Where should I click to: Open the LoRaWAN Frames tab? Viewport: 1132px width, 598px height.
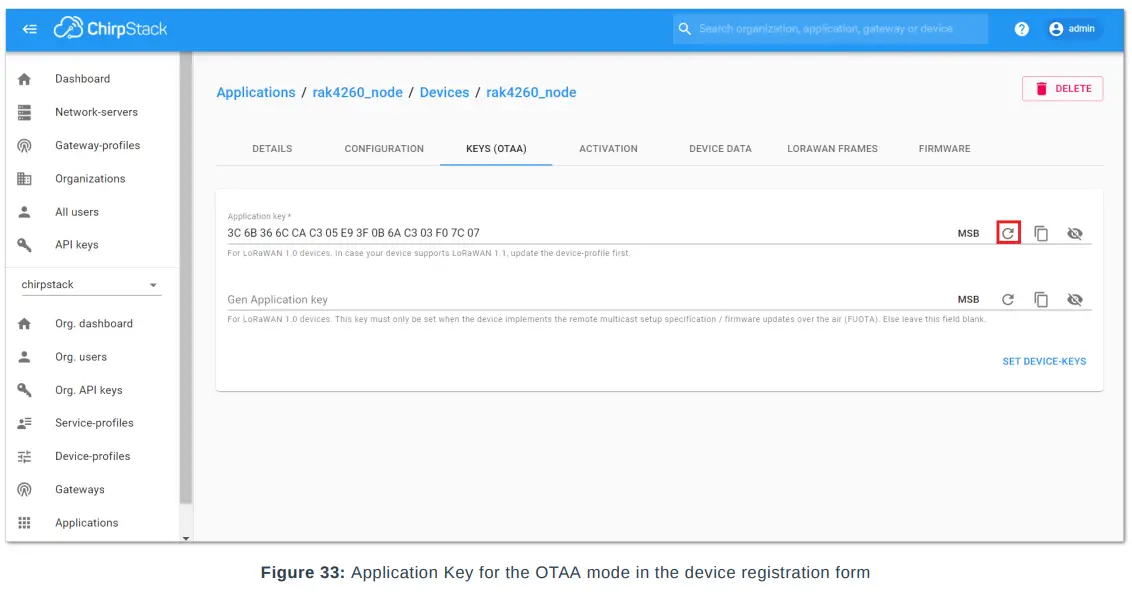[832, 149]
